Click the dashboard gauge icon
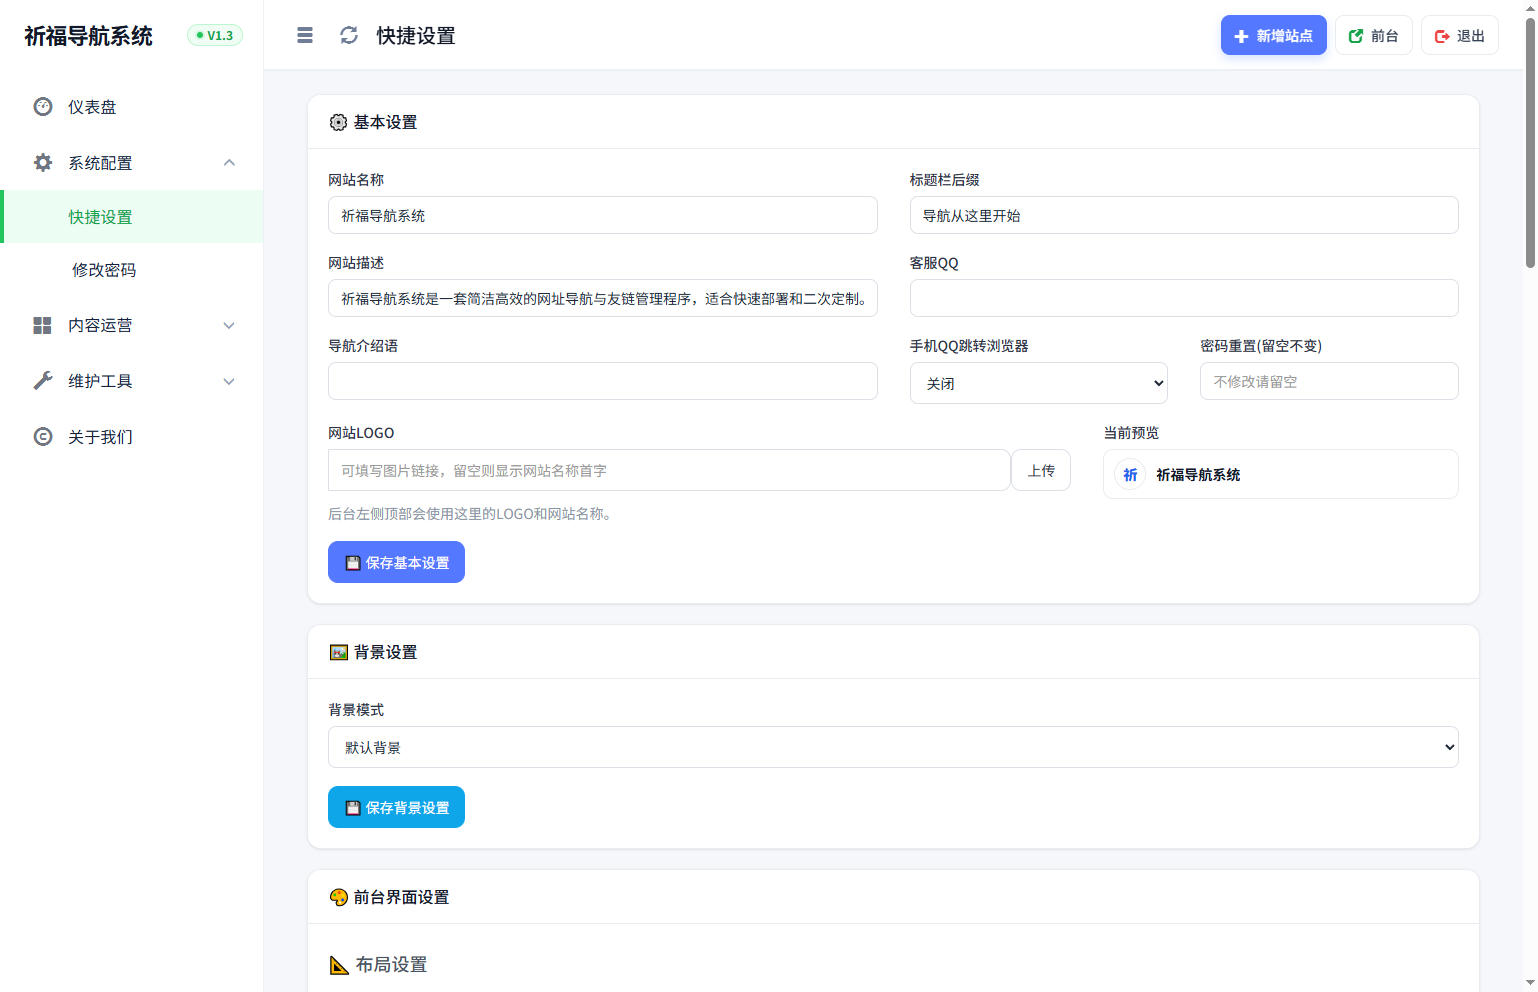The image size is (1538, 992). click(43, 107)
